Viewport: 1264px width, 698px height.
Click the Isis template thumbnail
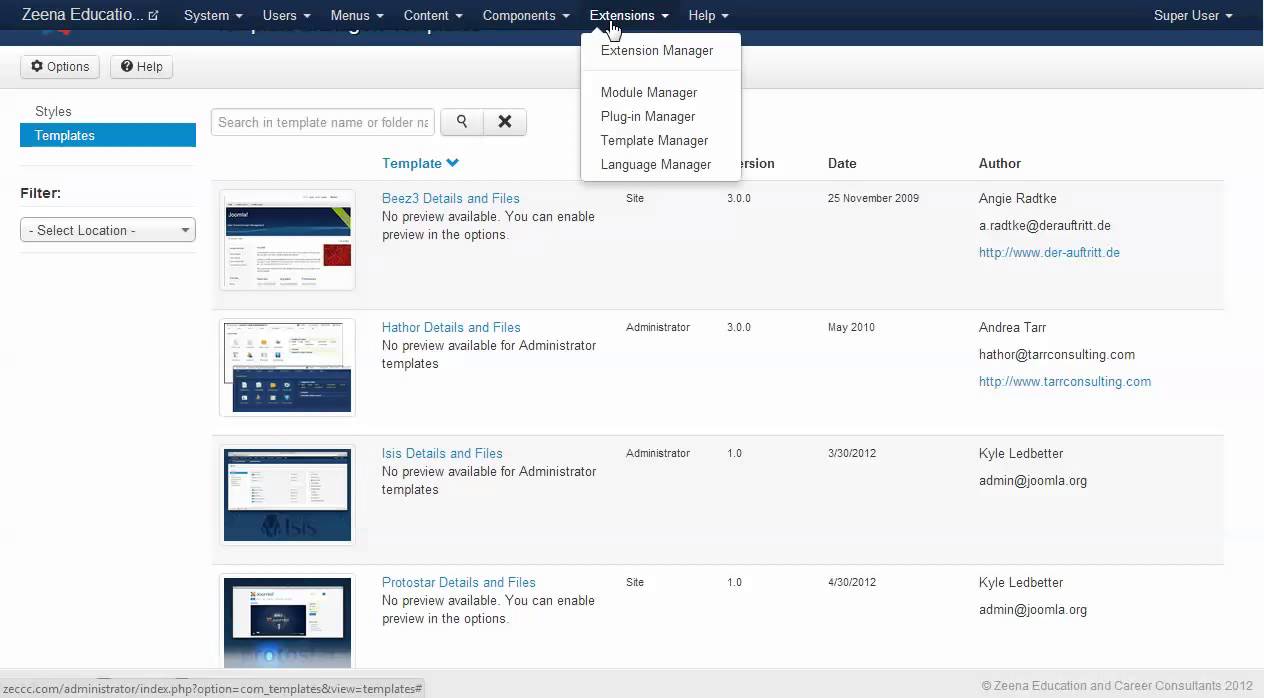click(287, 495)
